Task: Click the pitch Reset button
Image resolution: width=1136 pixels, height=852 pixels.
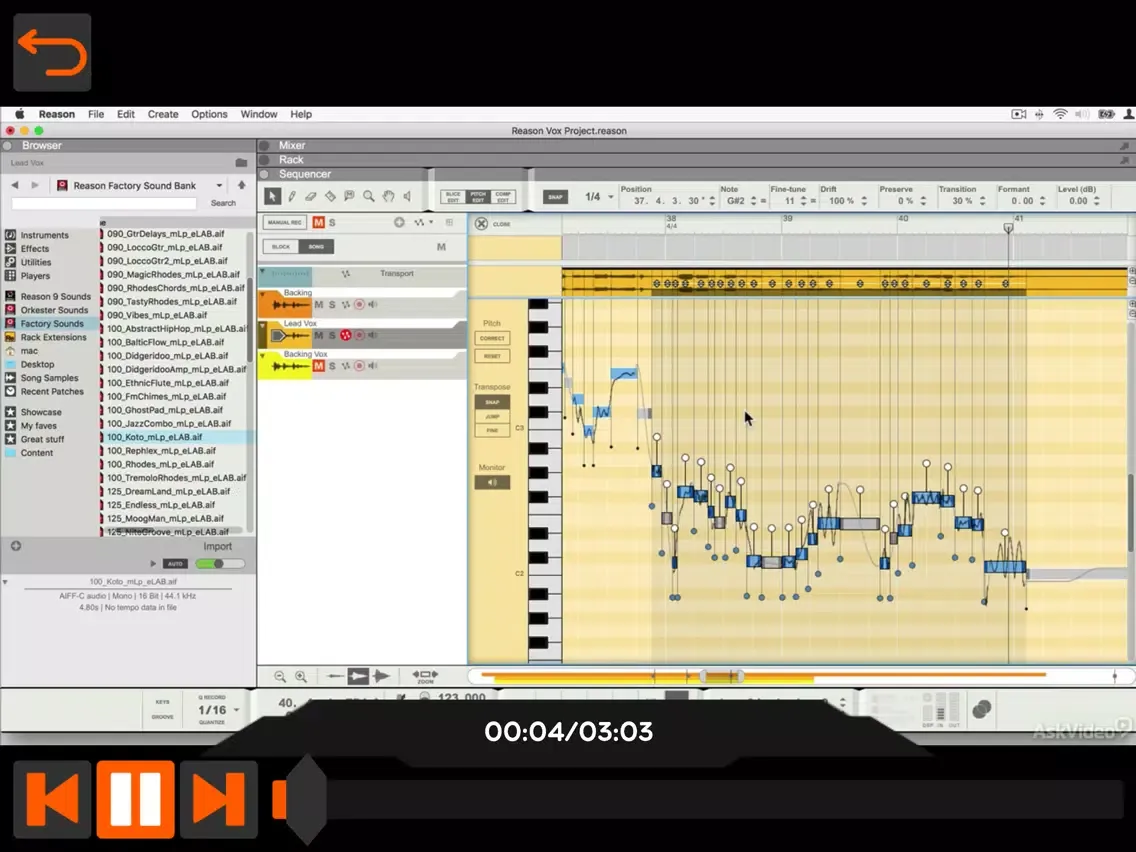Action: tap(492, 356)
